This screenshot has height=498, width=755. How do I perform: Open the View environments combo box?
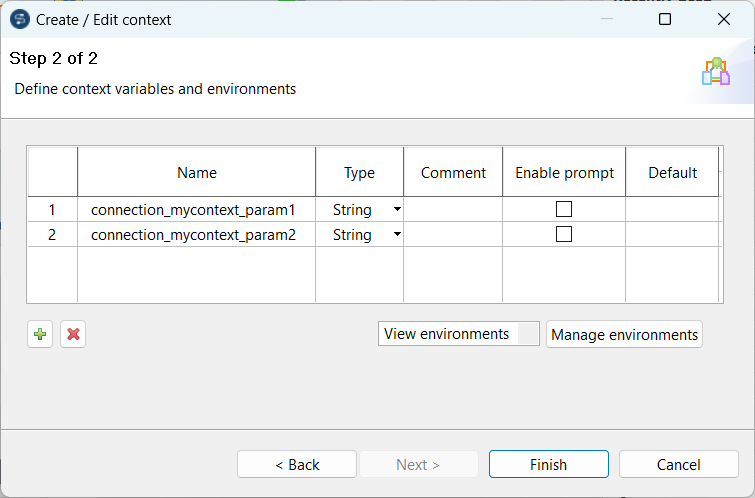458,334
